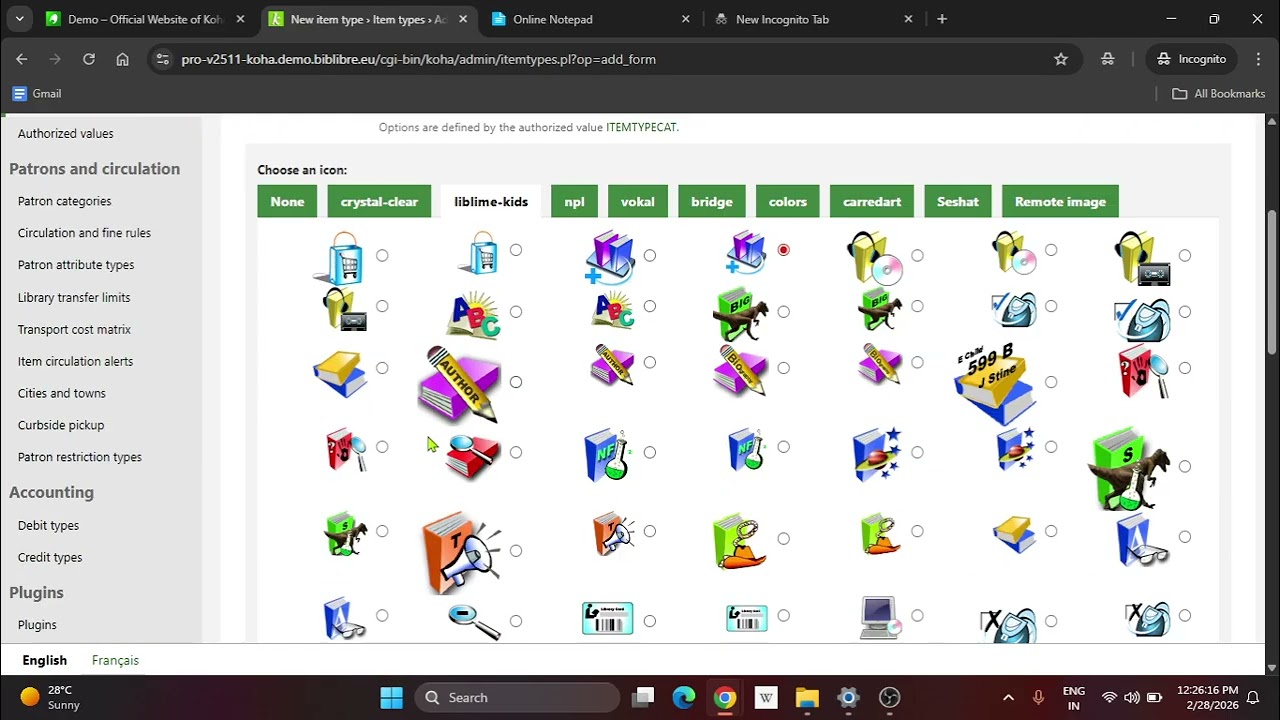
Task: Go to Circulation and fine rules
Action: pos(84,233)
